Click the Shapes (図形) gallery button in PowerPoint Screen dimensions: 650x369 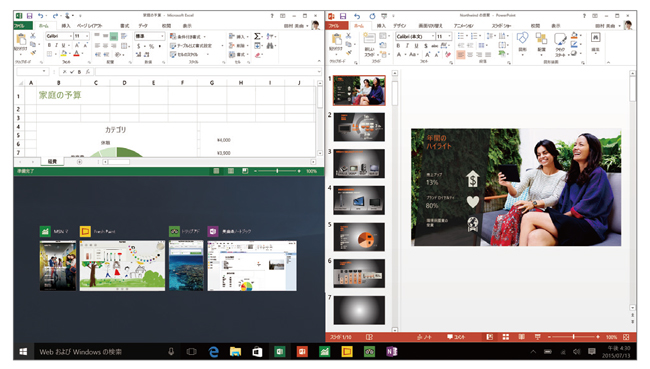[x=522, y=44]
